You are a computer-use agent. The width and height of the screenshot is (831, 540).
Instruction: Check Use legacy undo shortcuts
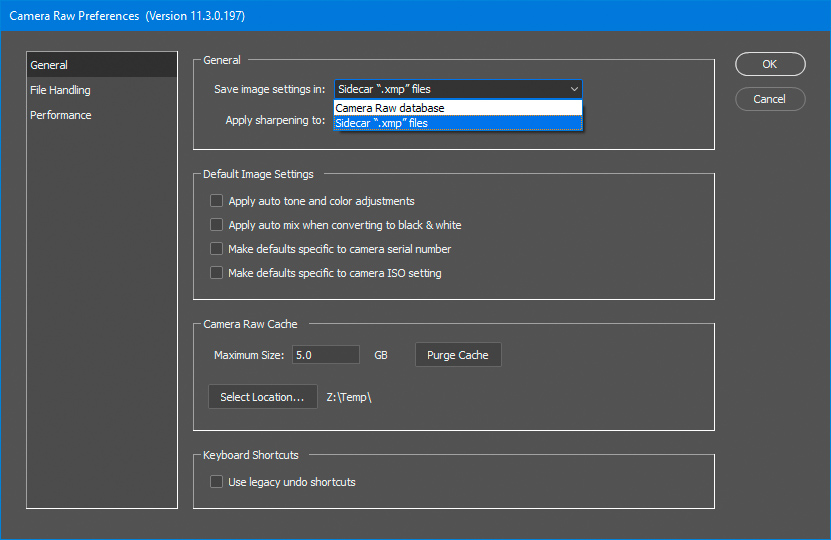(216, 482)
